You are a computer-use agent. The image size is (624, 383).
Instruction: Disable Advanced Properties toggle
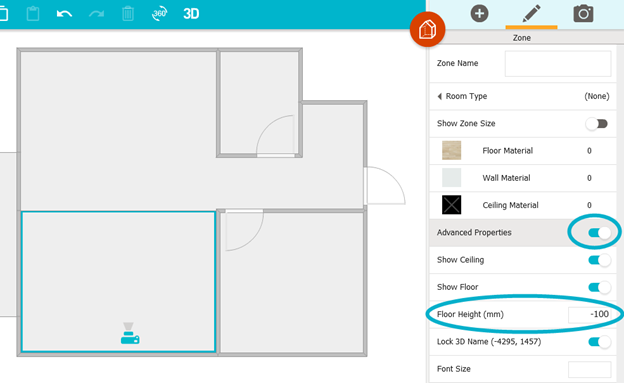coord(599,233)
